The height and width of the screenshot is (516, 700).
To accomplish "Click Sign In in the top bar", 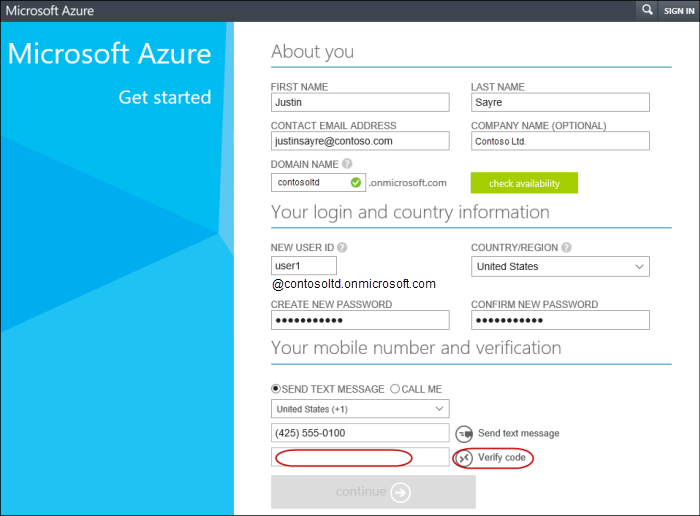I will coord(679,10).
